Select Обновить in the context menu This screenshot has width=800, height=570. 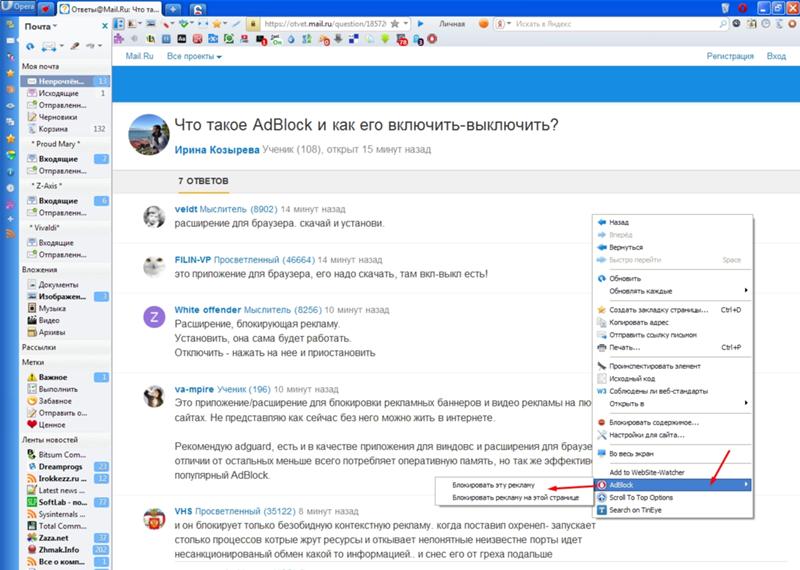[672, 279]
